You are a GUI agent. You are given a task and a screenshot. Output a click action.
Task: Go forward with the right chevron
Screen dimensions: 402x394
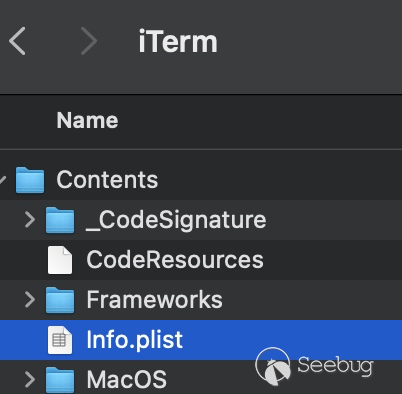pyautogui.click(x=89, y=41)
